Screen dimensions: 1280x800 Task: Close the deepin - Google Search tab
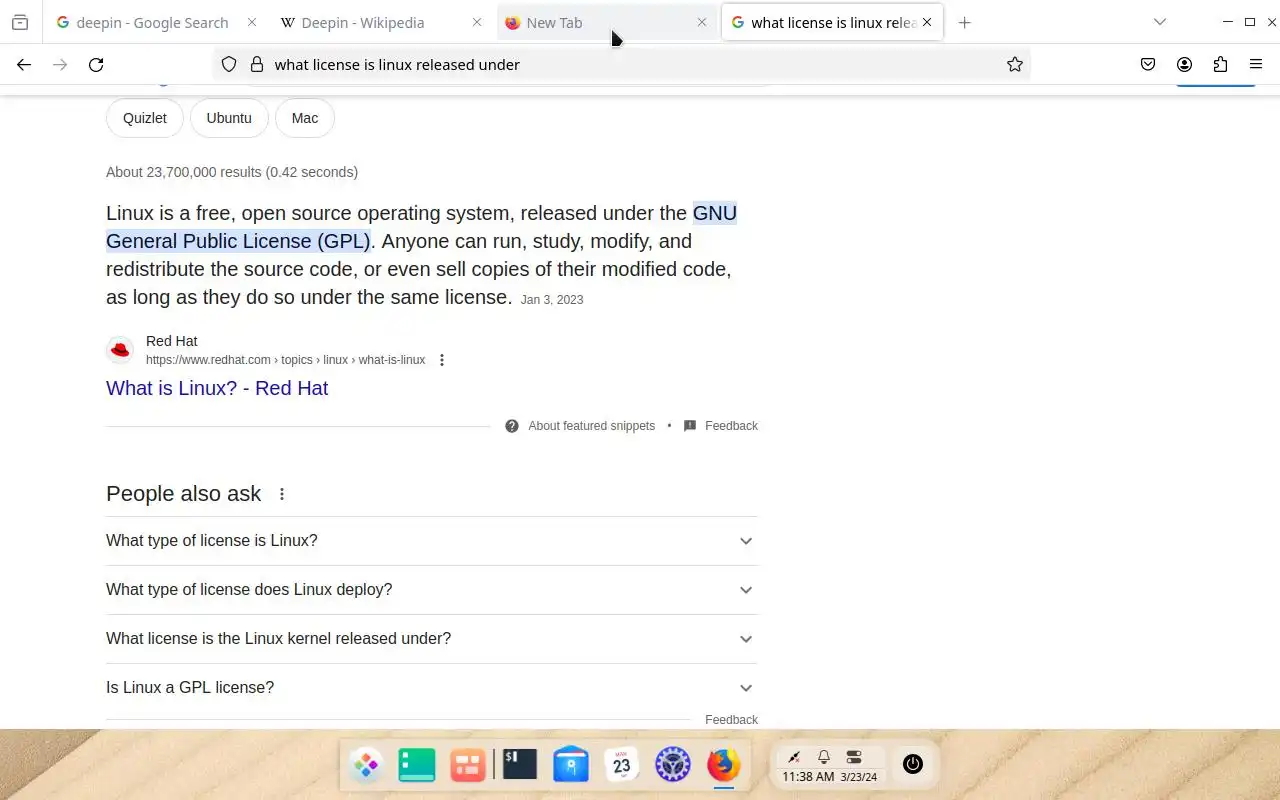click(x=251, y=22)
